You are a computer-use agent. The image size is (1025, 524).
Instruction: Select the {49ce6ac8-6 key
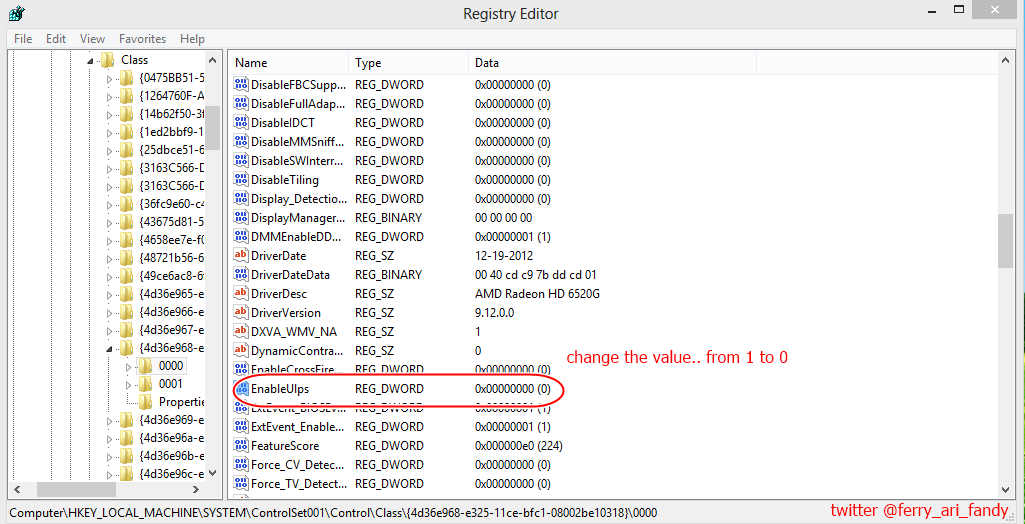[171, 276]
